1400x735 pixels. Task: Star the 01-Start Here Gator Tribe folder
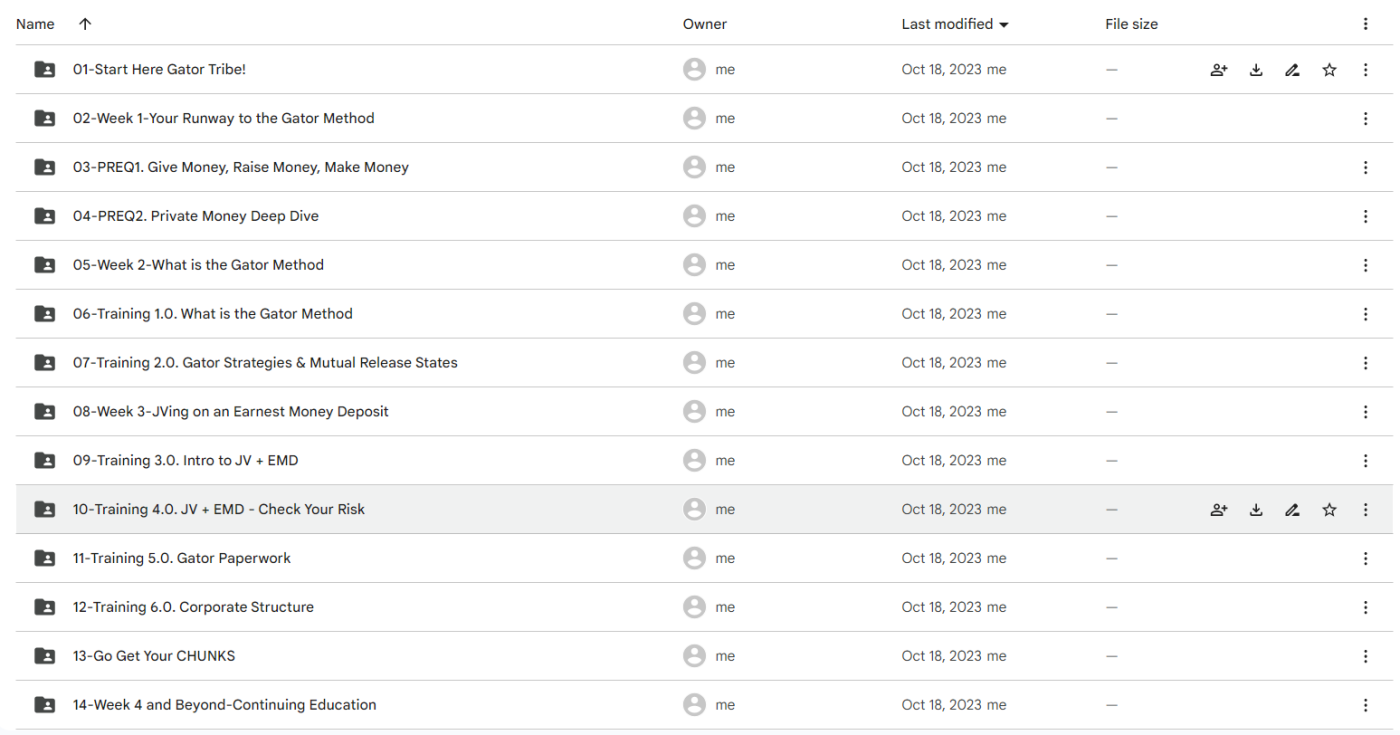(x=1329, y=70)
